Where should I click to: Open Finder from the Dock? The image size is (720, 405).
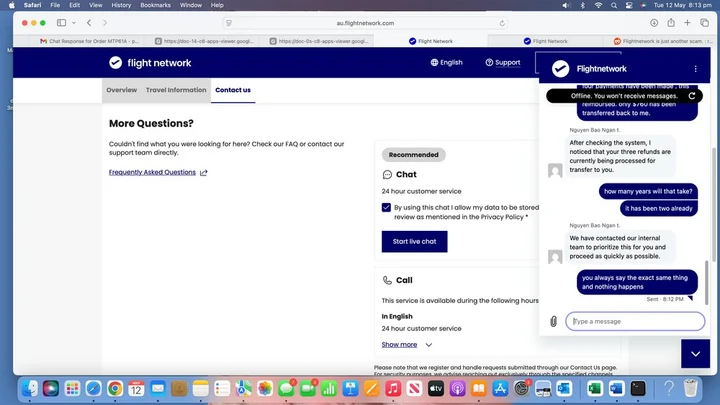(30, 388)
